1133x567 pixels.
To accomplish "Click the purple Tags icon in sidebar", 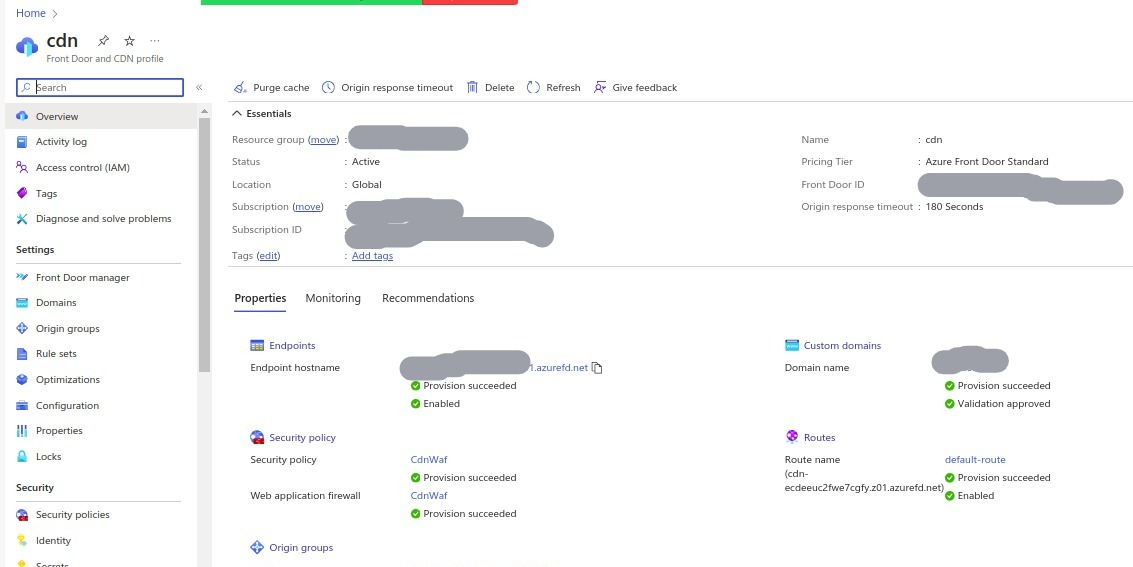I will click(x=22, y=194).
